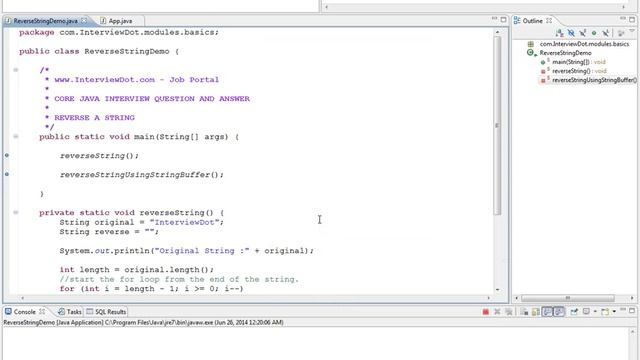Viewport: 640px width, 360px height.
Task: Click on "public class ReverseStringDemo" line
Action: tap(99, 51)
